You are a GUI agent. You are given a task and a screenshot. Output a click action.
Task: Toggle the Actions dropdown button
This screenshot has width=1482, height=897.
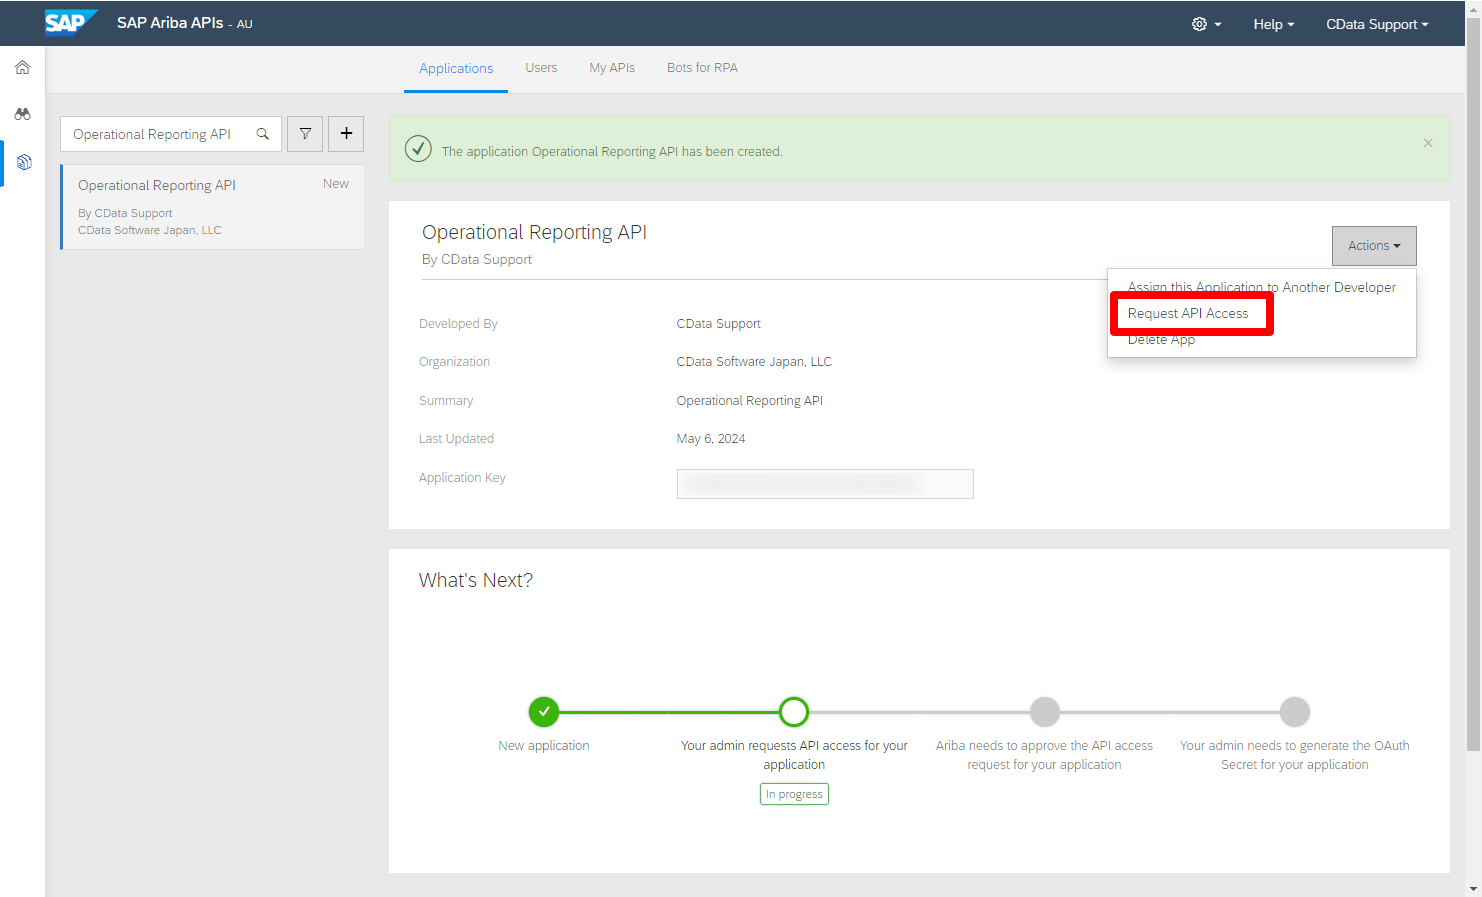[1374, 246]
